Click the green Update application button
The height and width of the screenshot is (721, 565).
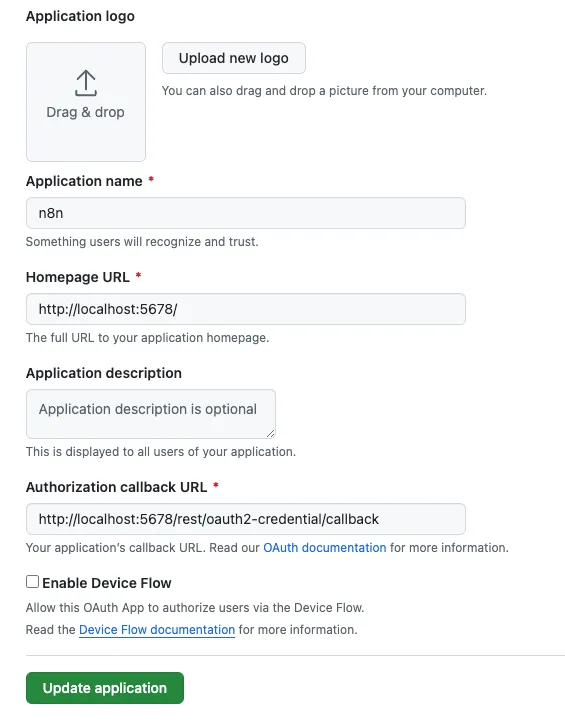pyautogui.click(x=105, y=688)
